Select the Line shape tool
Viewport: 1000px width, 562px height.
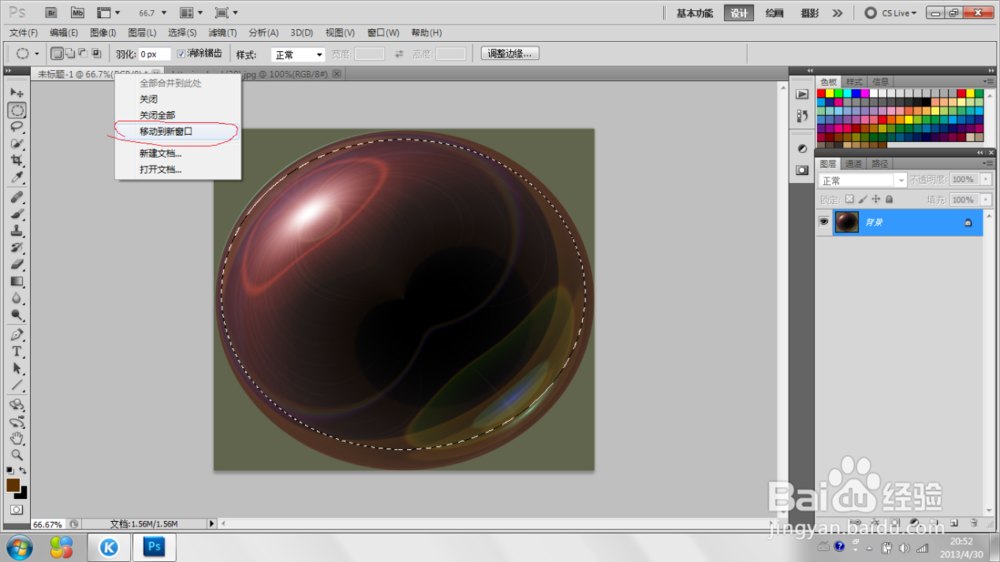click(x=17, y=385)
